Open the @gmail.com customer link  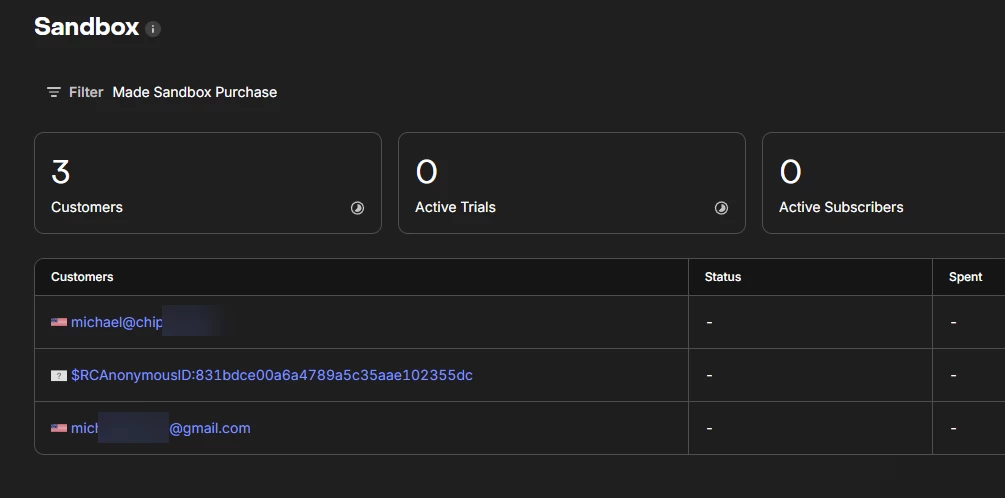pyautogui.click(x=161, y=428)
